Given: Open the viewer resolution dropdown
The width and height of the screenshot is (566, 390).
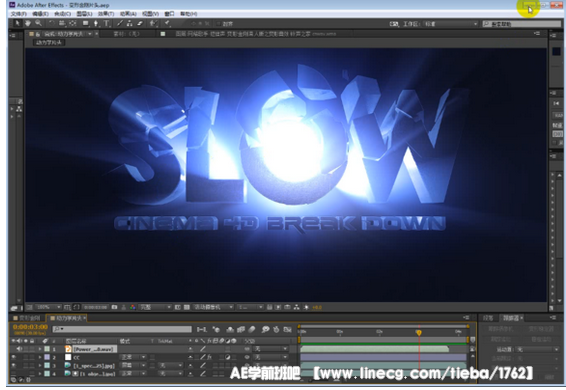Looking at the screenshot, I should coord(155,307).
